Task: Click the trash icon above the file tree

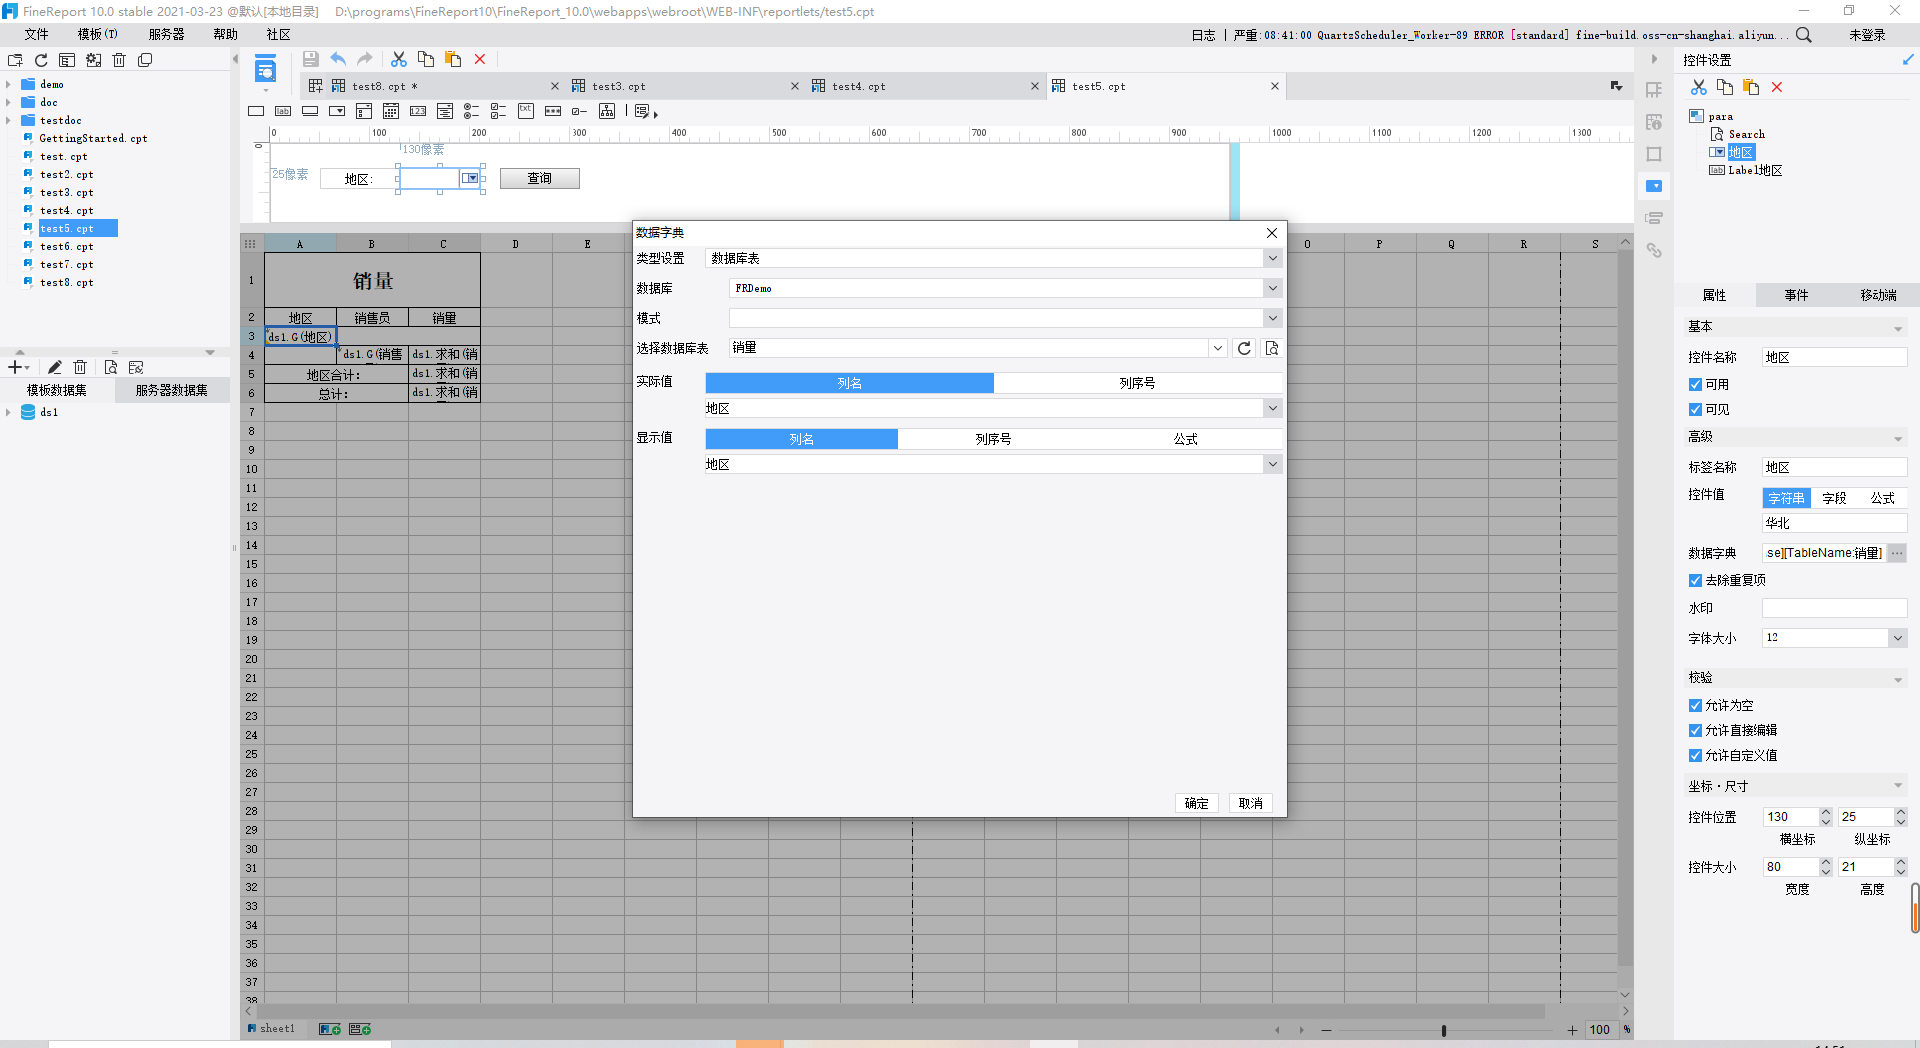Action: [x=119, y=60]
